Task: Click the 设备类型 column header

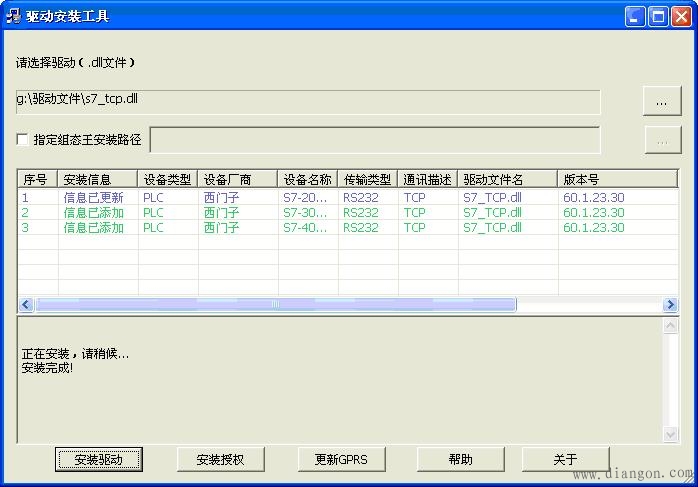Action: (167, 179)
